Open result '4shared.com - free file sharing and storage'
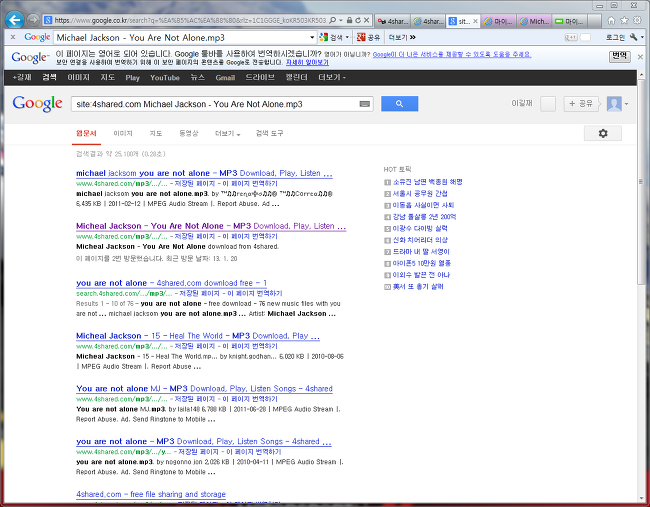The width and height of the screenshot is (650, 507). (151, 494)
